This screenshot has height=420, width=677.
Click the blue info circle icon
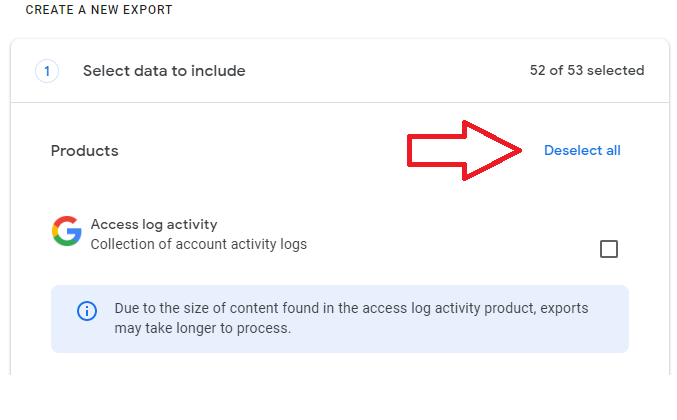pyautogui.click(x=87, y=311)
